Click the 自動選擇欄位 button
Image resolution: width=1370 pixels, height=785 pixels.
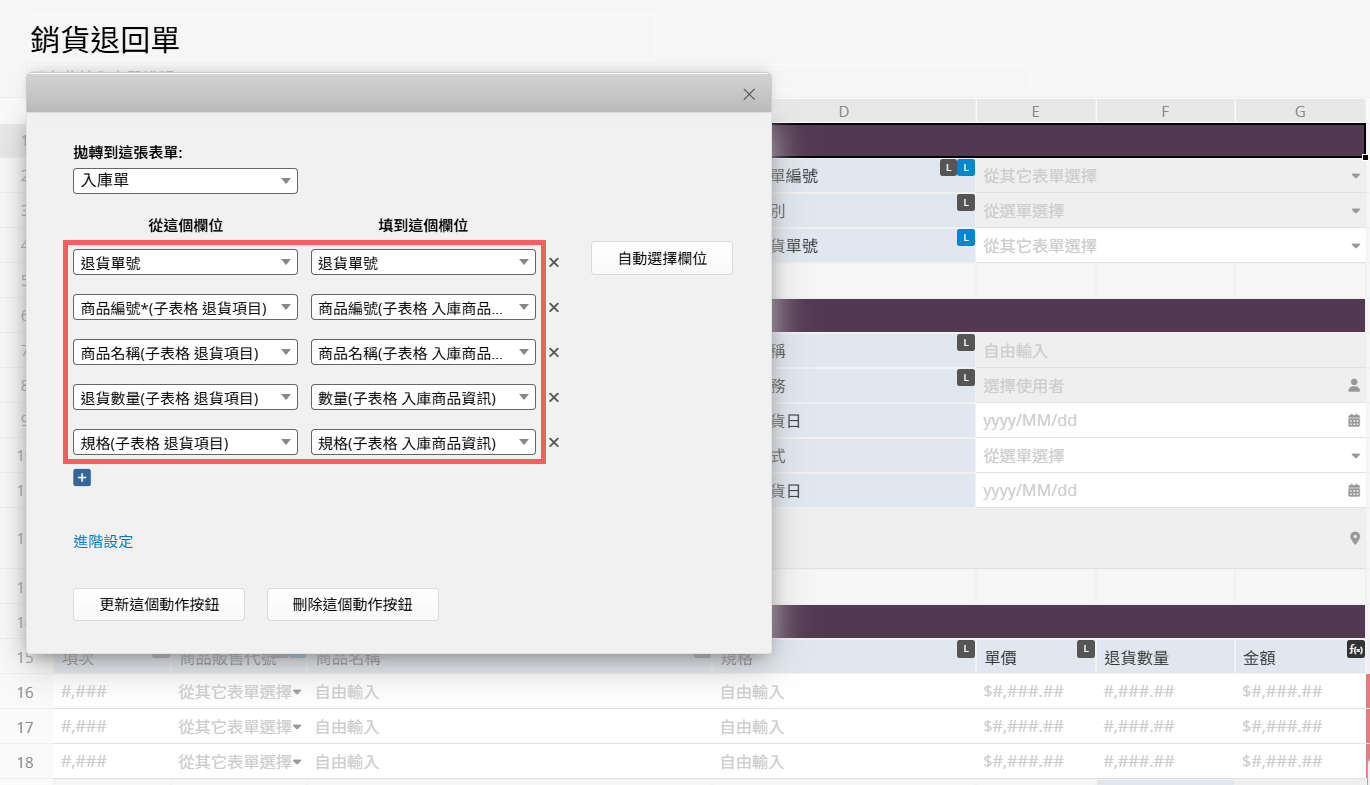662,258
